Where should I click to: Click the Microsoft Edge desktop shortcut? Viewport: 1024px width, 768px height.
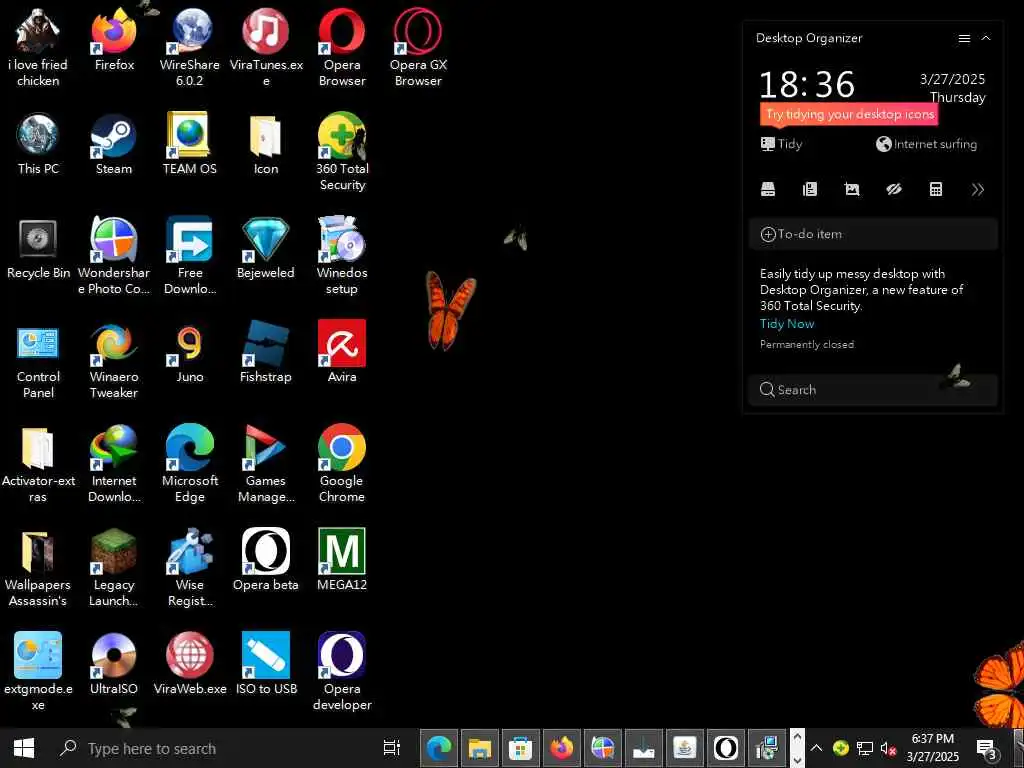189,464
